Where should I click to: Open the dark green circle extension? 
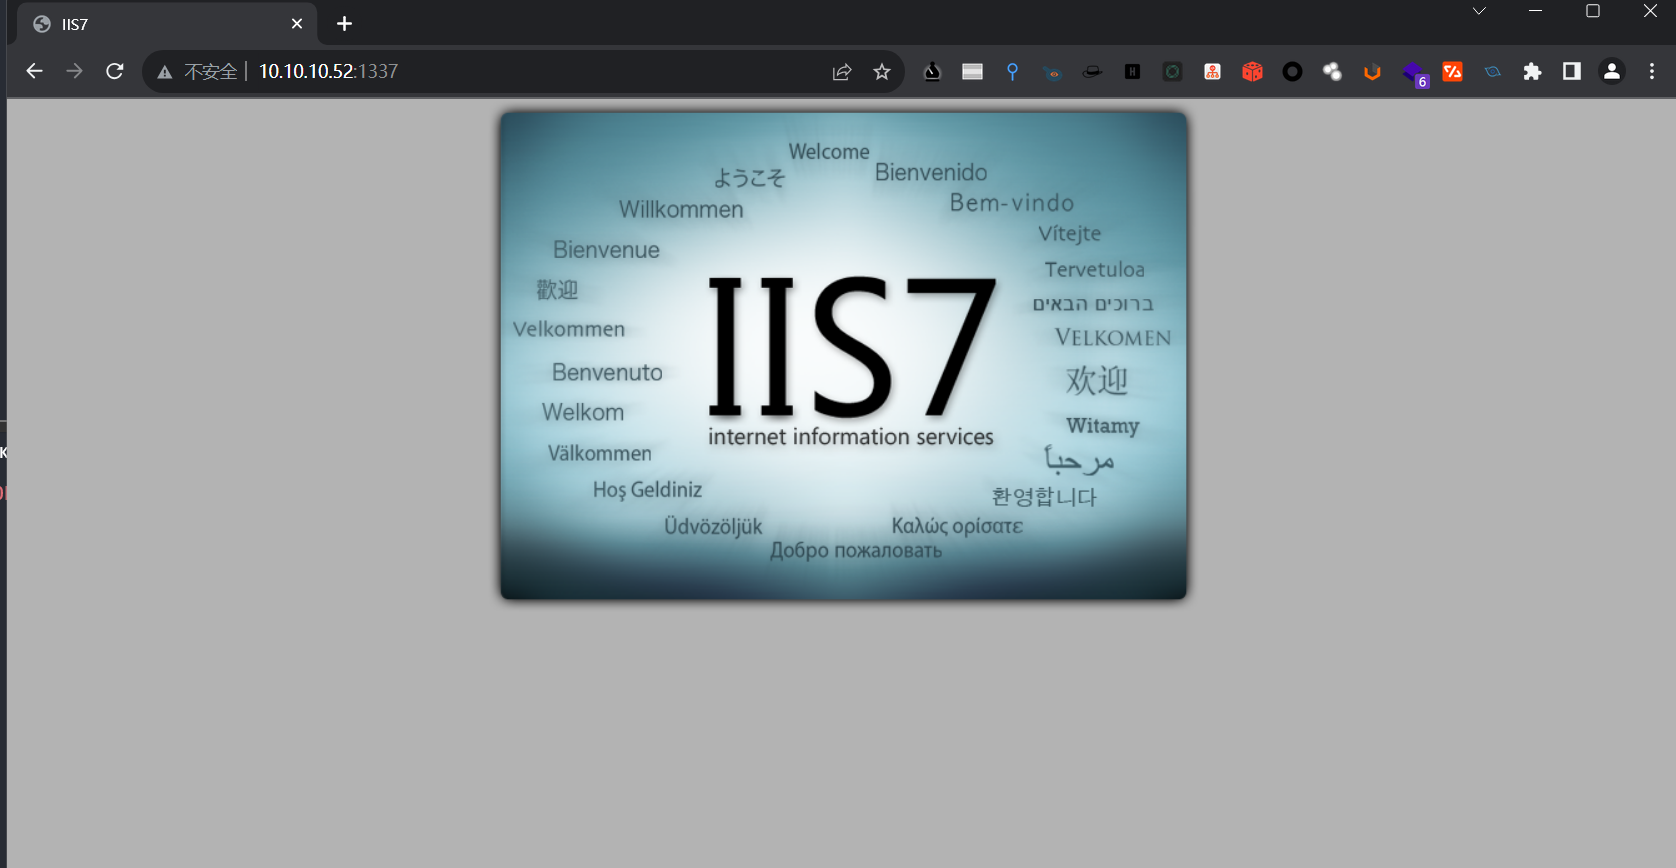1172,72
